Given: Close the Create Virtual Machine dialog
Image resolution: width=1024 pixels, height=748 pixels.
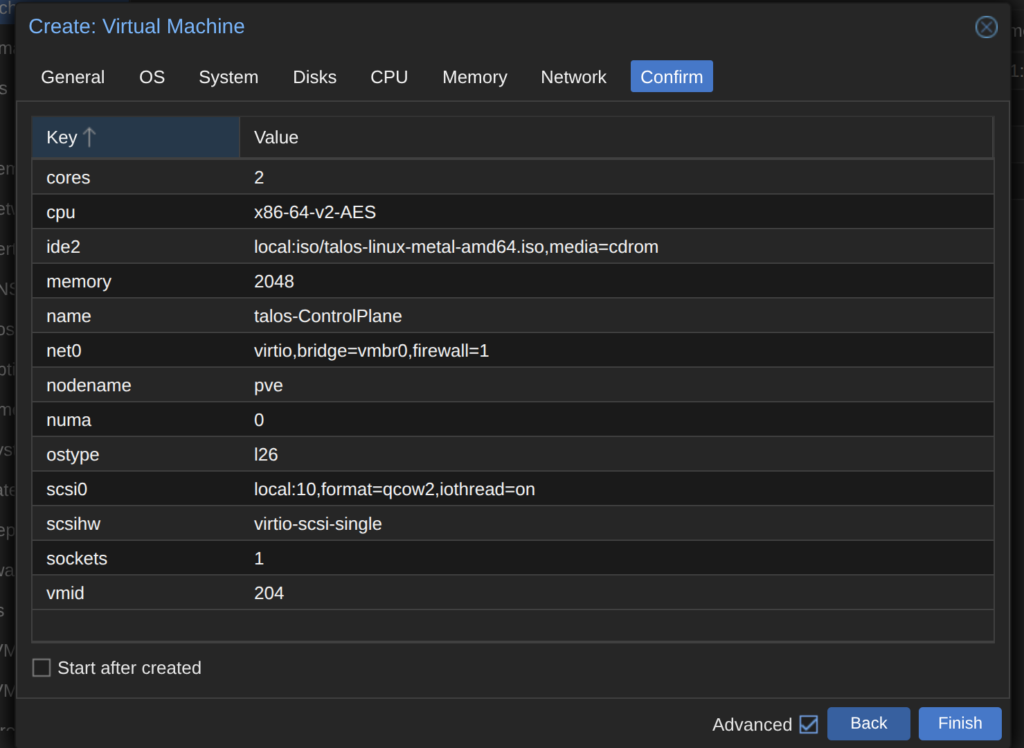Looking at the screenshot, I should [986, 27].
